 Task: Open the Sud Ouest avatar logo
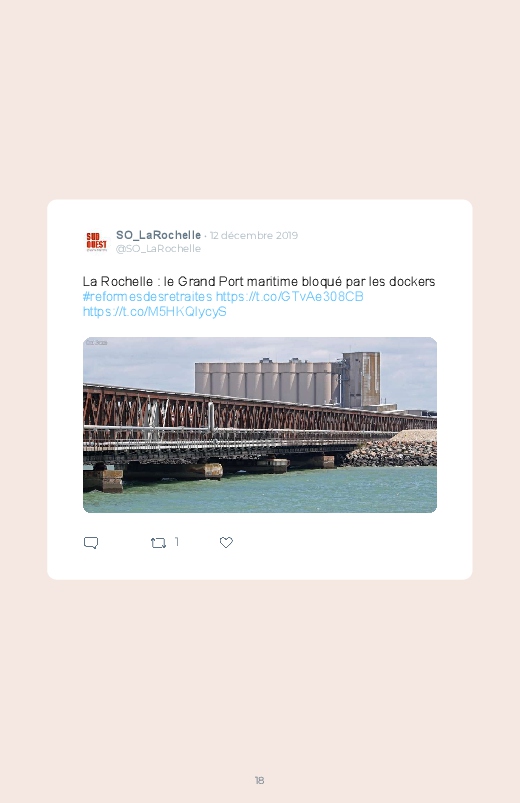coord(96,242)
